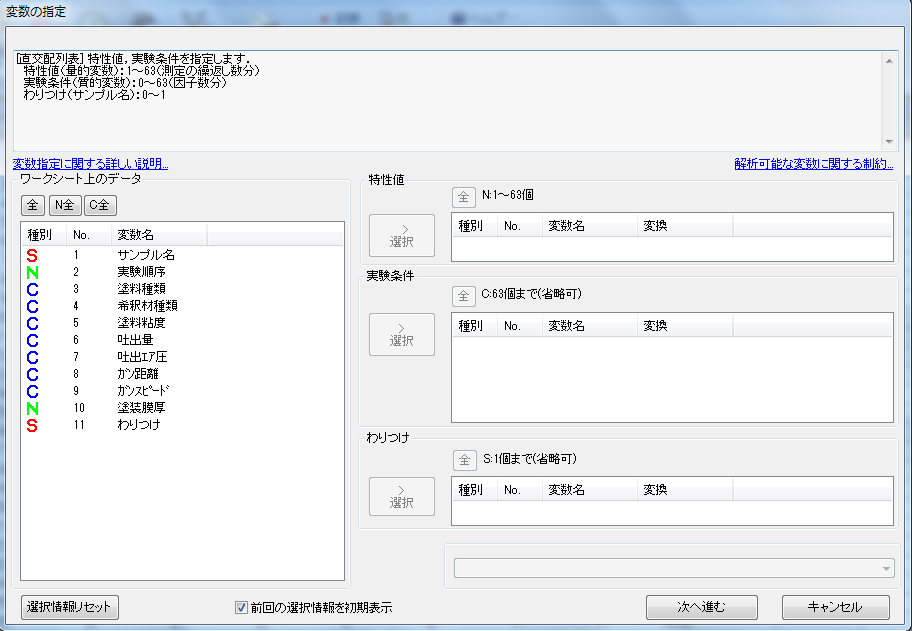Click 次へ進む button
The image size is (912, 631).
point(701,607)
